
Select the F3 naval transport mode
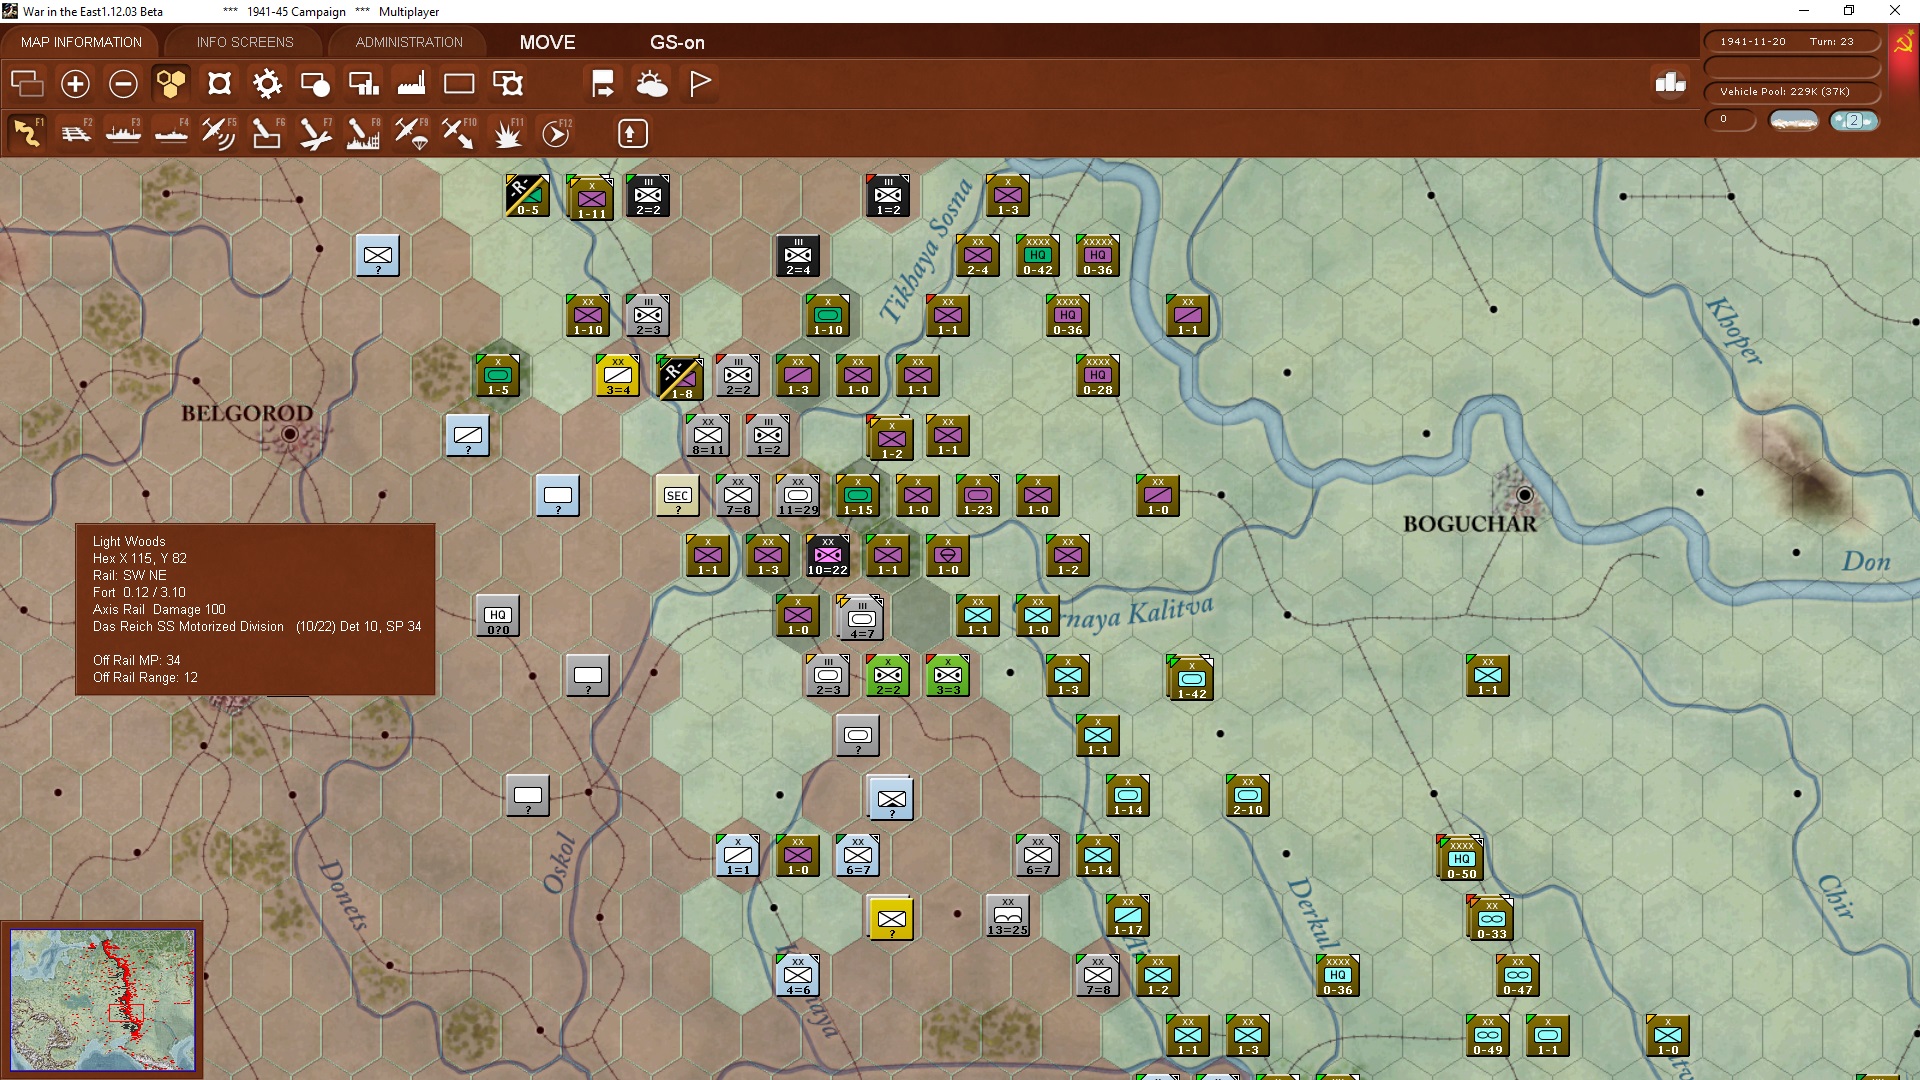point(123,133)
